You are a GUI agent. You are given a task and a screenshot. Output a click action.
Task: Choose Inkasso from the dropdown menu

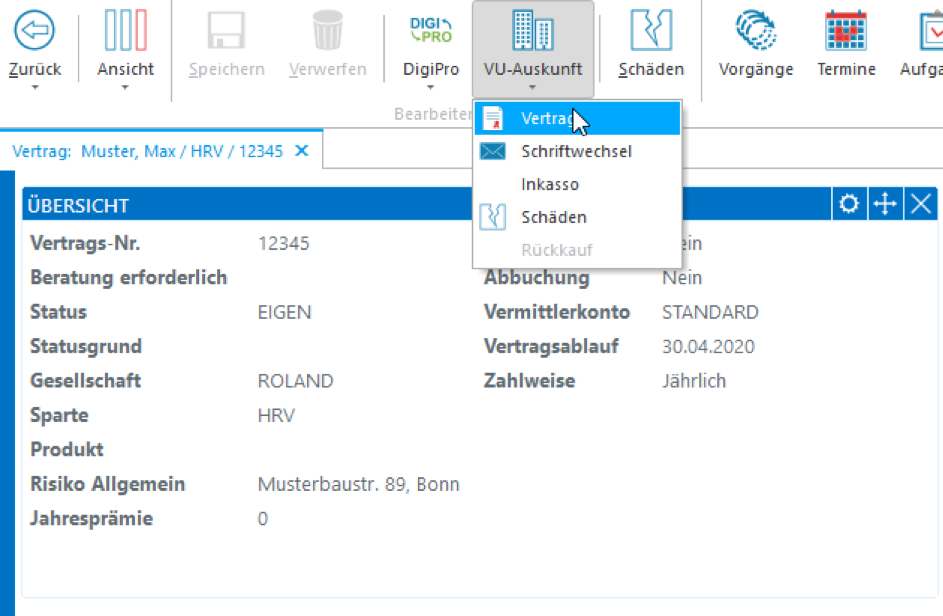[550, 185]
